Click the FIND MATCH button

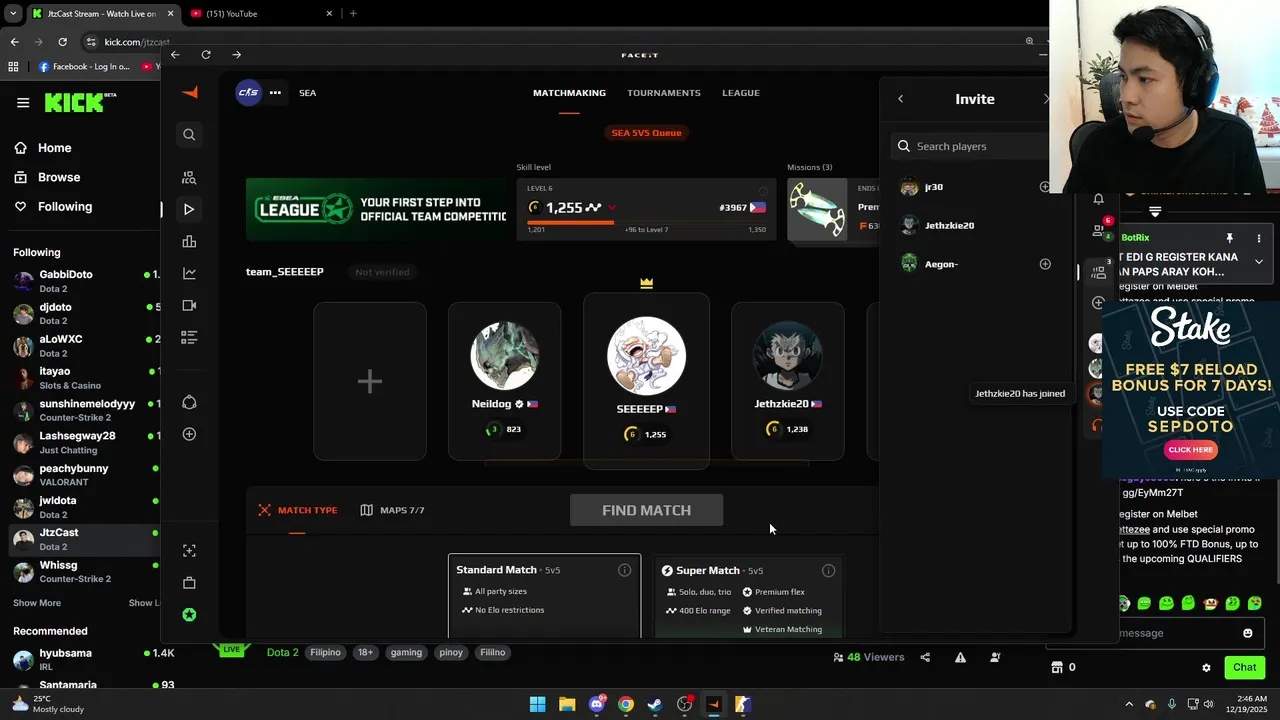(x=646, y=510)
